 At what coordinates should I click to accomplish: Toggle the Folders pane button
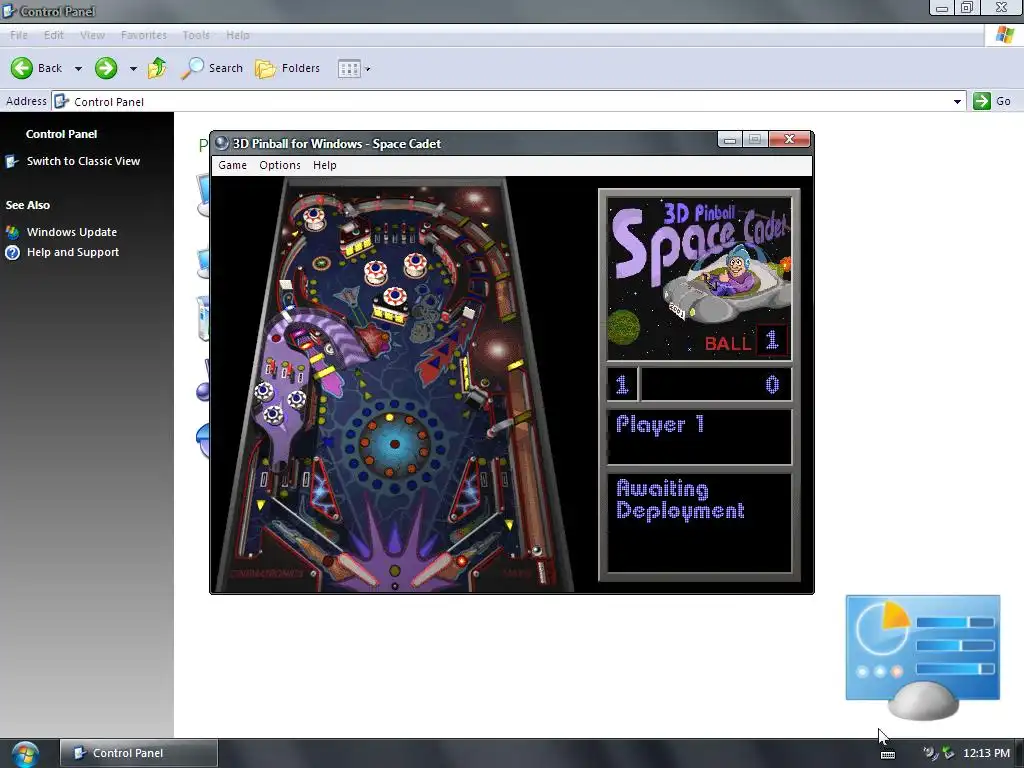tap(287, 68)
